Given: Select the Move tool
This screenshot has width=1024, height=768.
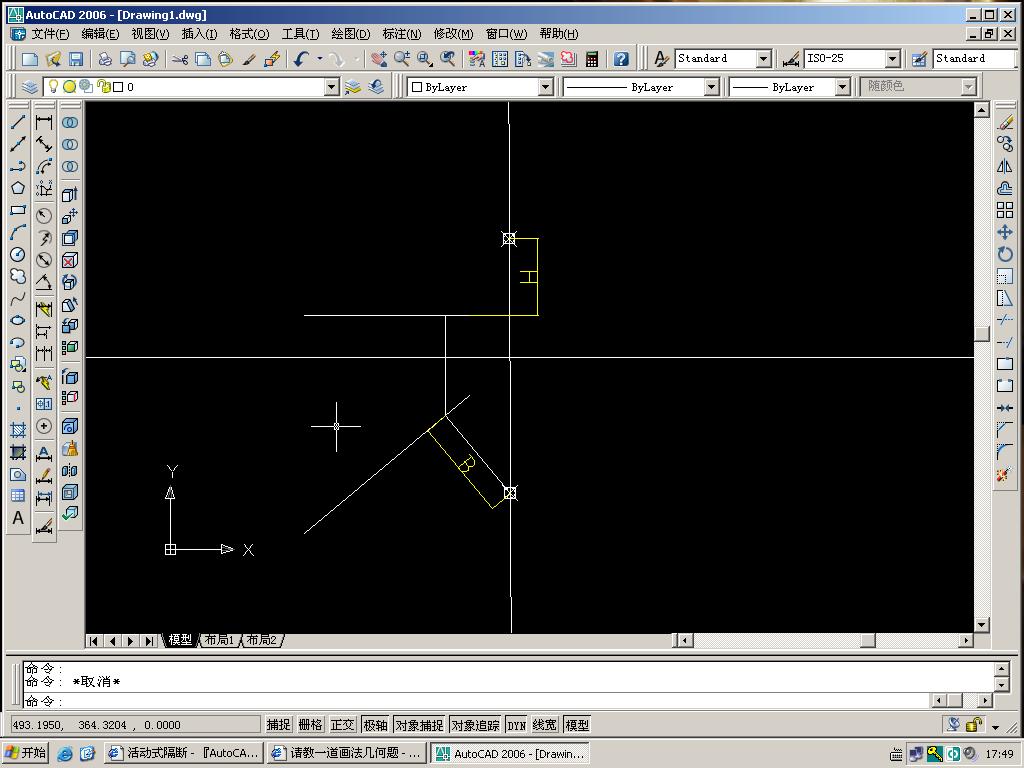Looking at the screenshot, I should 1005,232.
